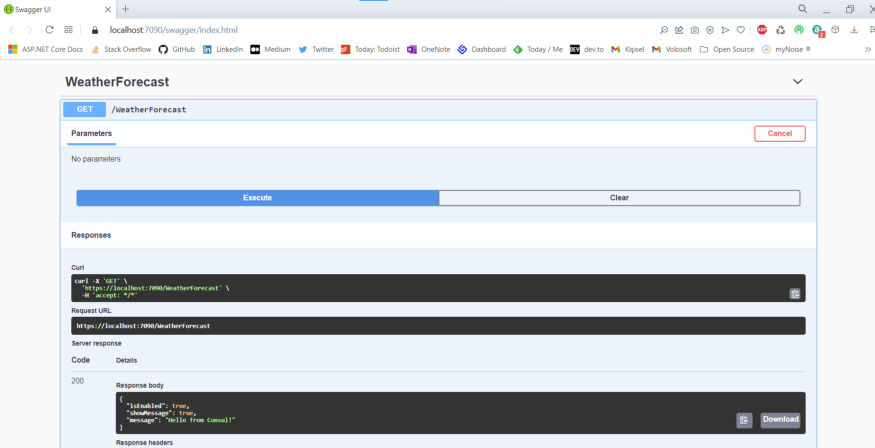This screenshot has width=875, height=448.
Task: Copy the response body to clipboard
Action: (x=744, y=420)
